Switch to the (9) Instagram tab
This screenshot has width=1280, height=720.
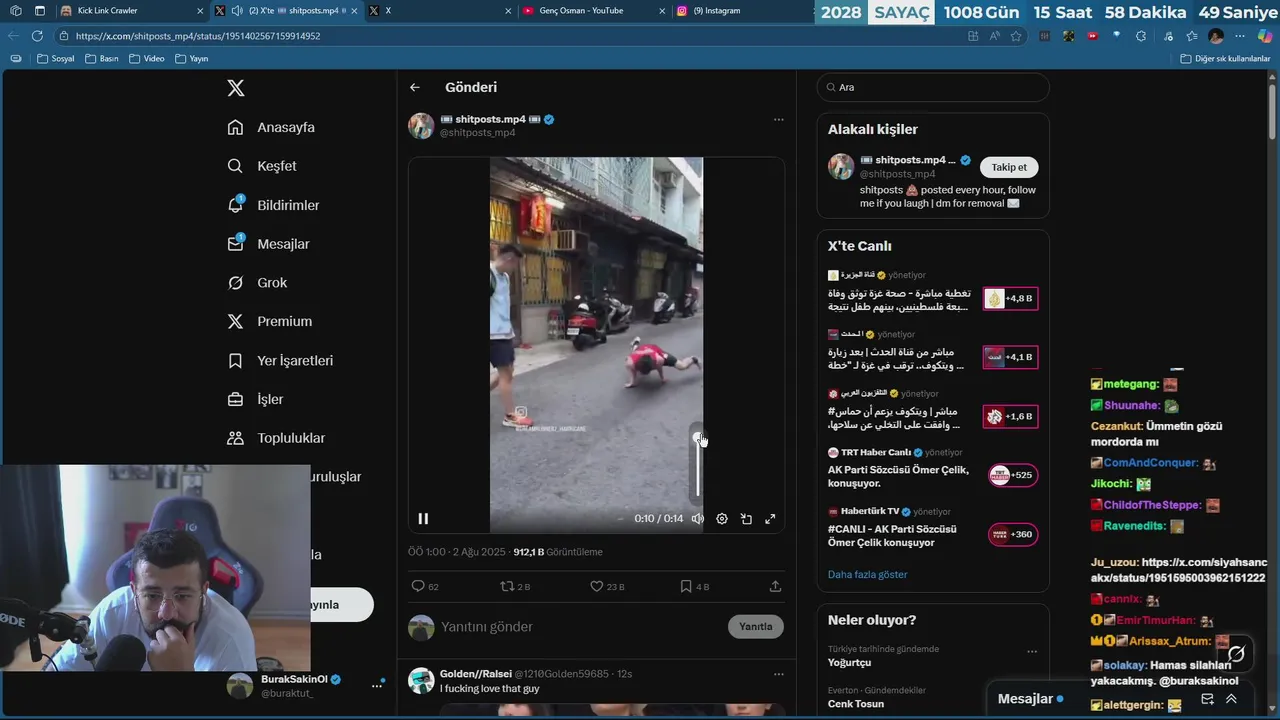point(738,11)
